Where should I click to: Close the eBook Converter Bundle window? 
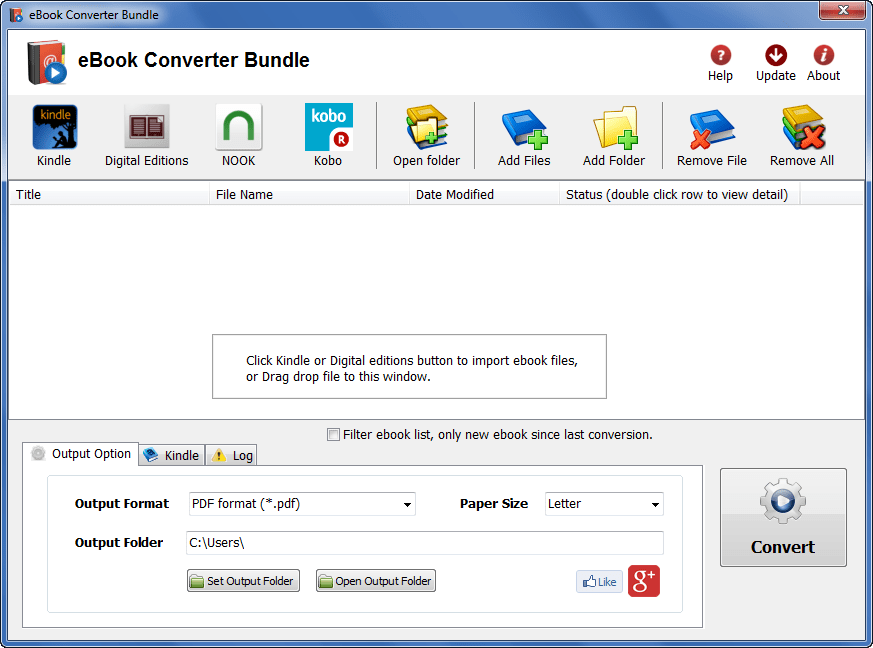[843, 10]
